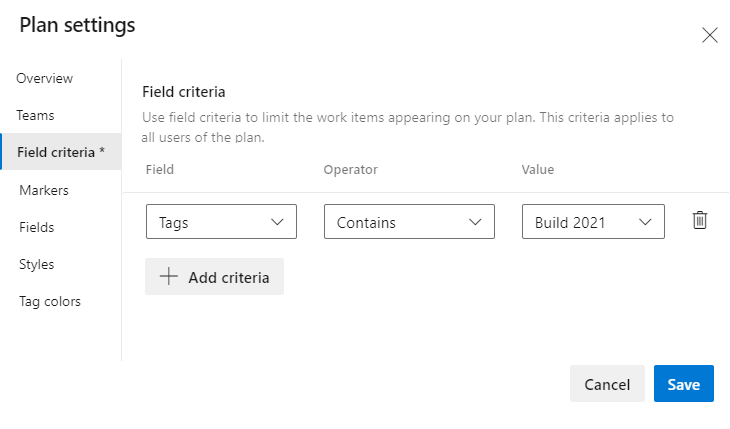Click the Add criteria button
The image size is (730, 429).
214,277
